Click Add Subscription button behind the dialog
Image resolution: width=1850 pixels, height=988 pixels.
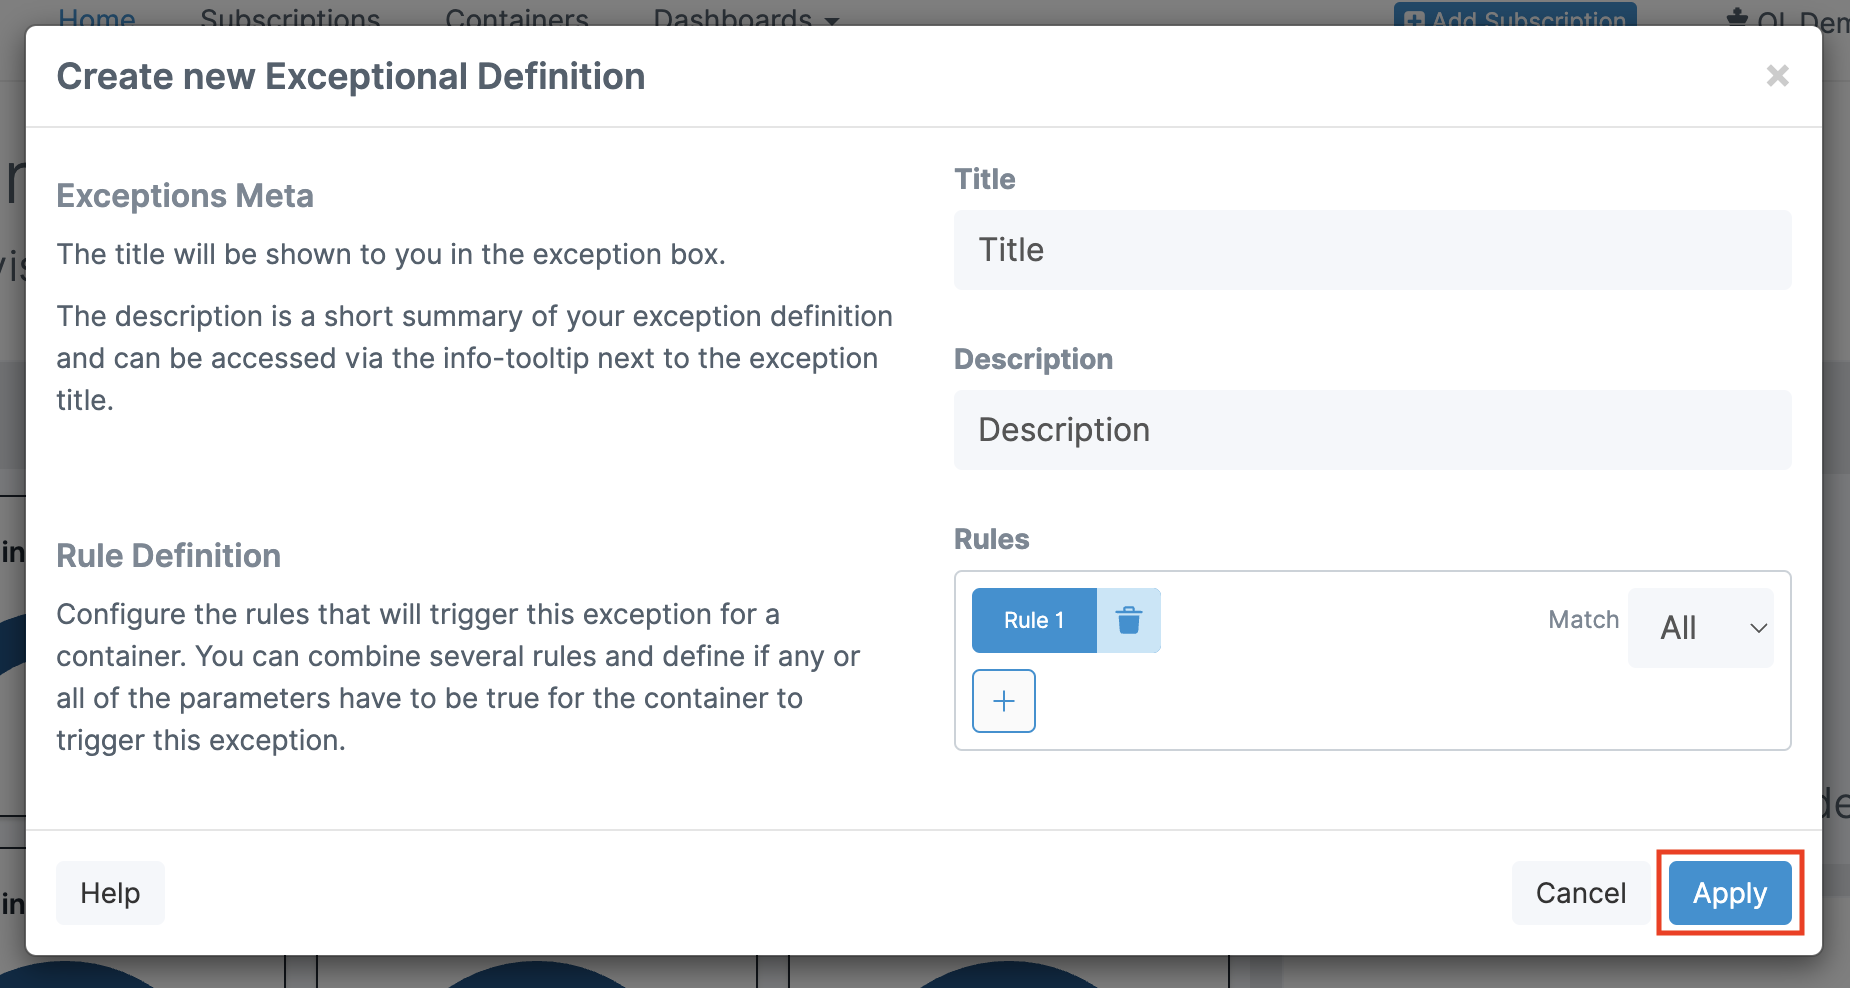coord(1515,15)
